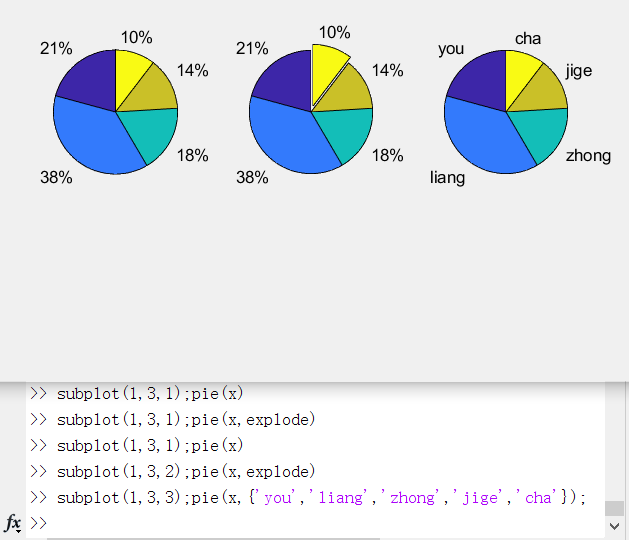Click the 'cha' label on the third pie

click(x=528, y=39)
